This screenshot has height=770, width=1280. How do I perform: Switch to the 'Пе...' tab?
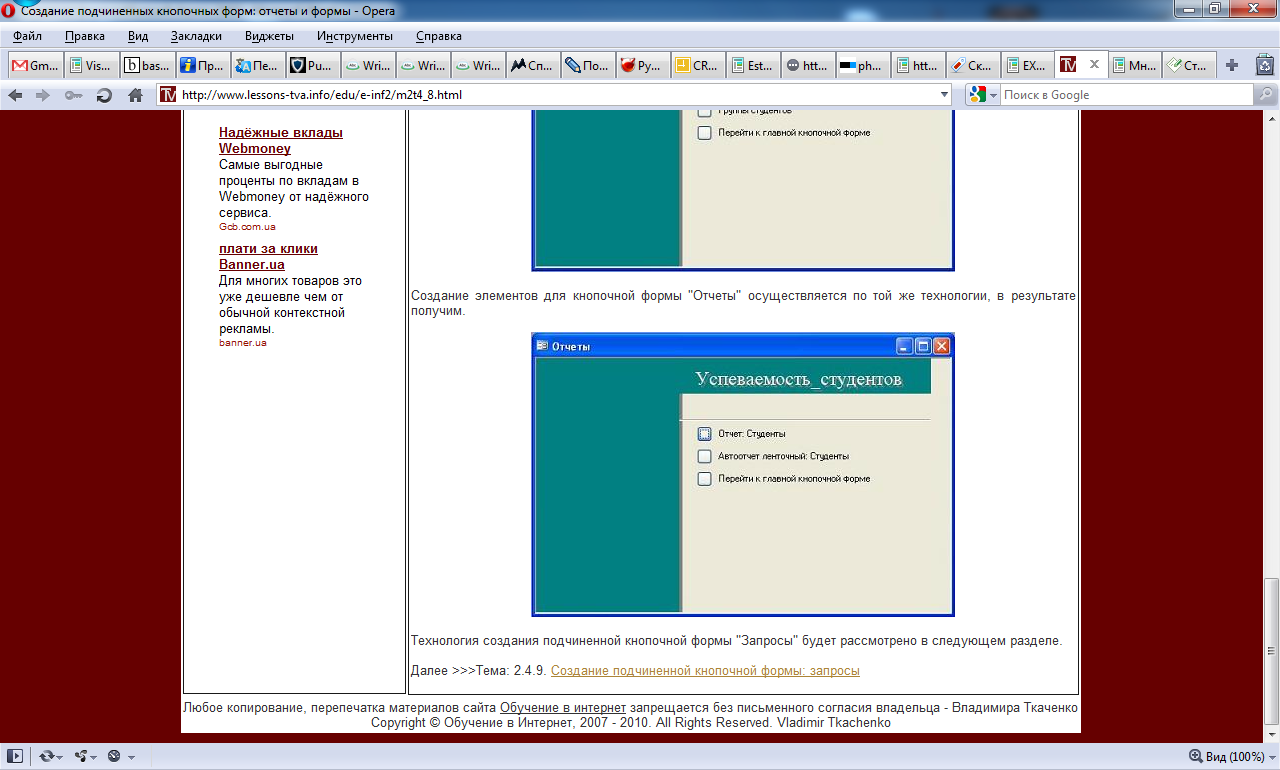click(x=259, y=65)
